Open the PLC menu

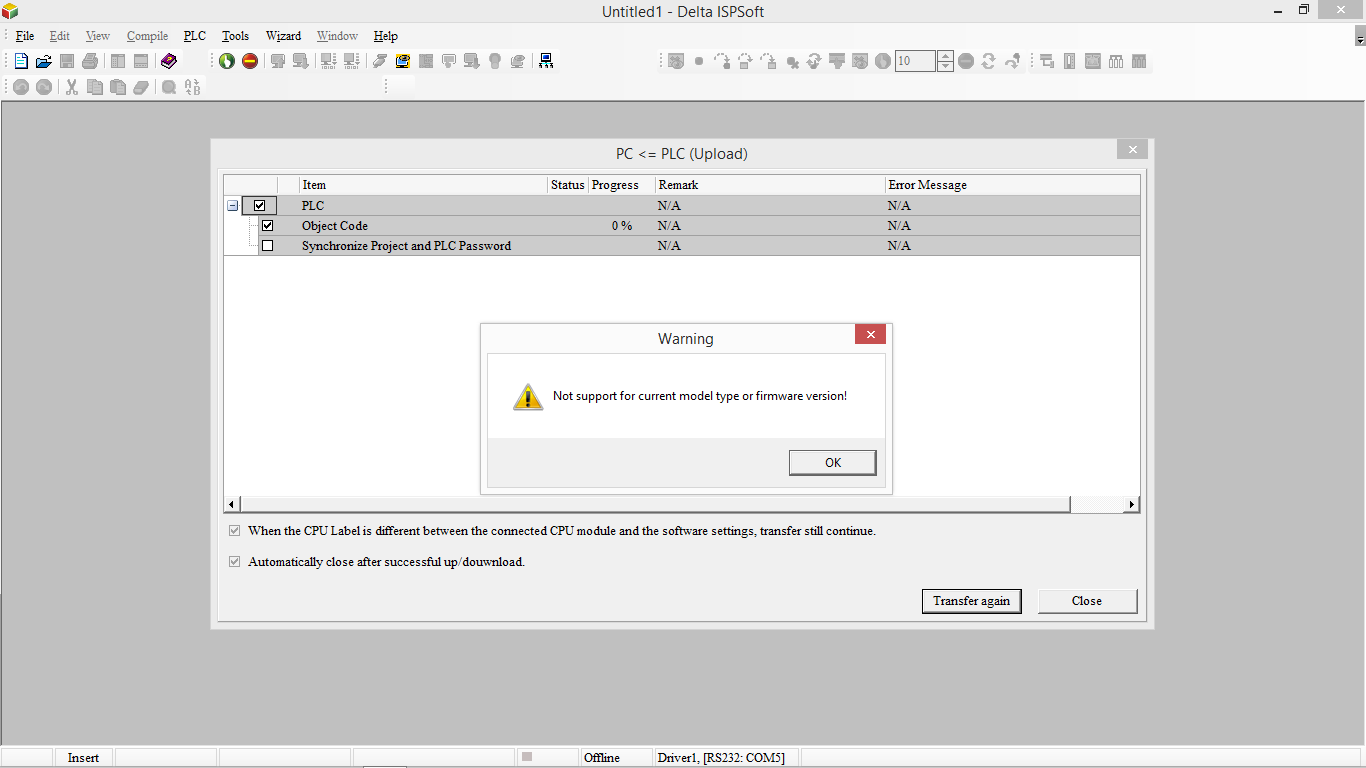tap(195, 36)
